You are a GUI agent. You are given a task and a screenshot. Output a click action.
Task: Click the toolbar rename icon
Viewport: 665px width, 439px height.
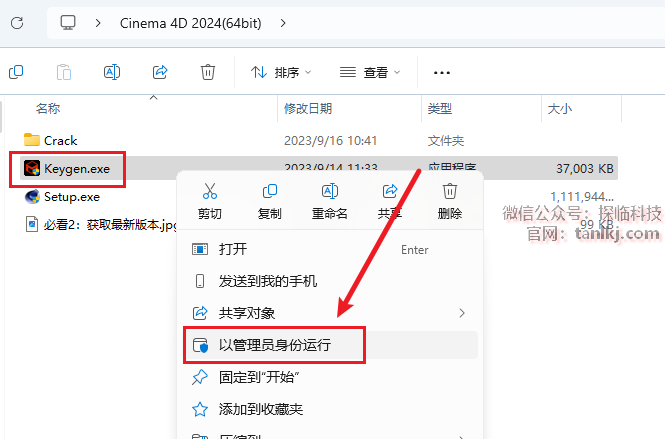coord(111,72)
